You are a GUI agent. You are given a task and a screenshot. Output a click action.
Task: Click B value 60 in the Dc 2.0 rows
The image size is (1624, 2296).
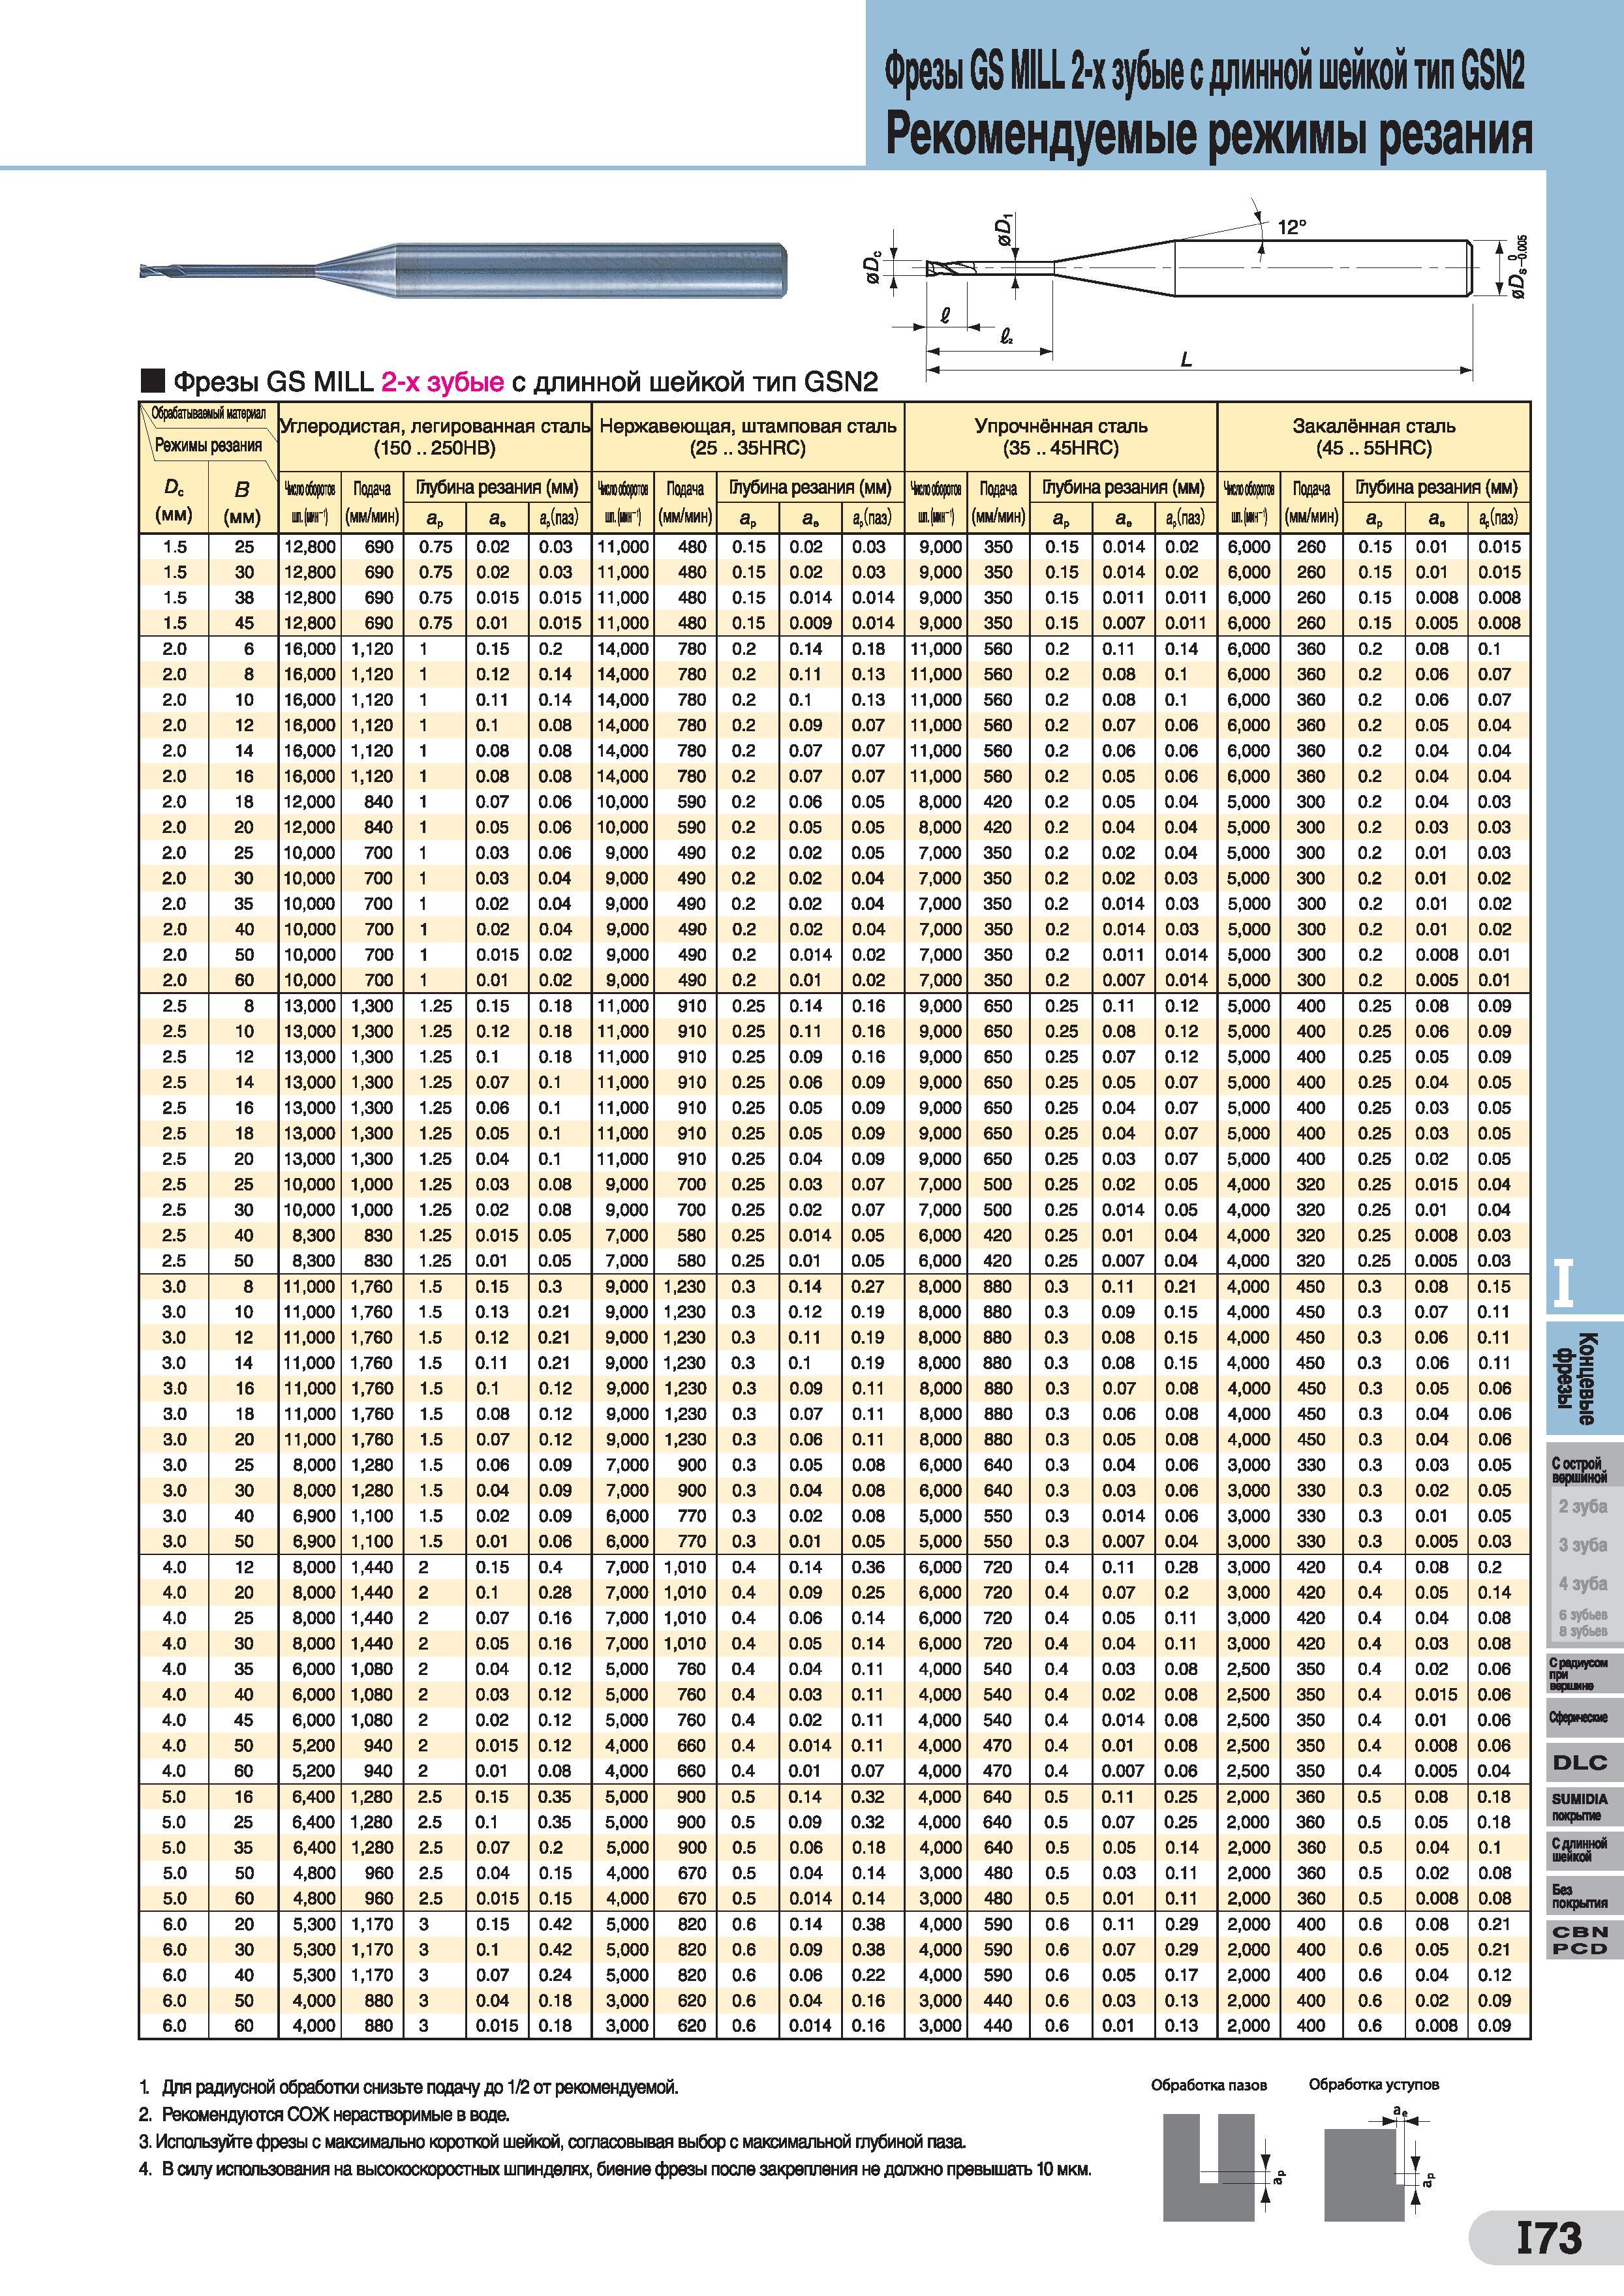coord(244,980)
